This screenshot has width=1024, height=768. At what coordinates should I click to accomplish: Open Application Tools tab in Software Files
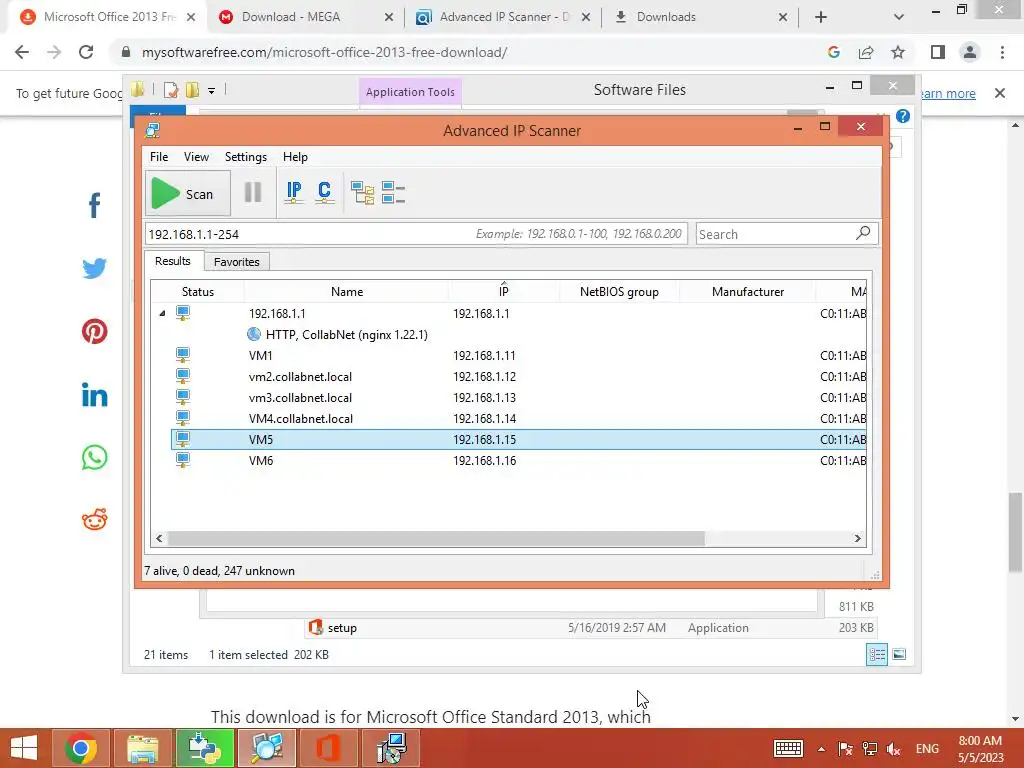point(410,92)
